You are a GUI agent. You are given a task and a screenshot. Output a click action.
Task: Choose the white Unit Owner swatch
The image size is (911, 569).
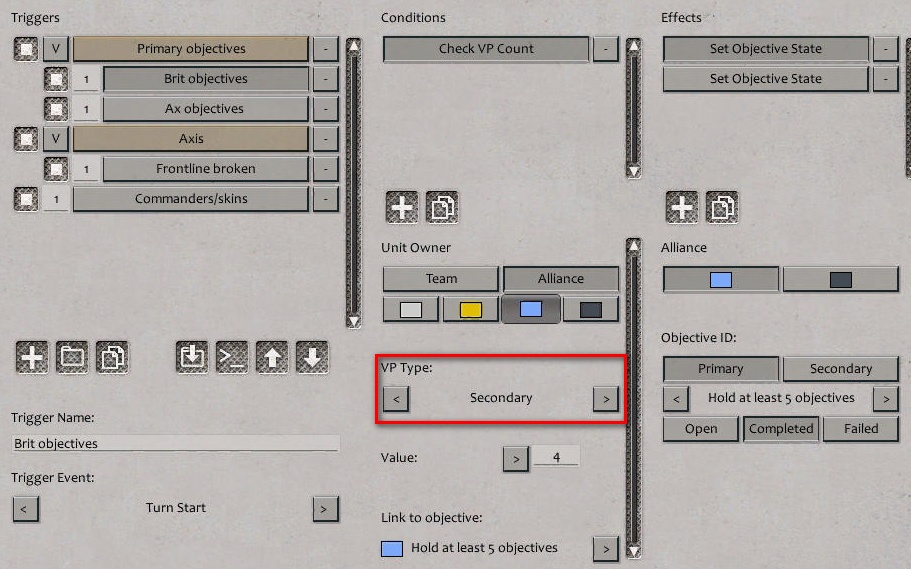pyautogui.click(x=411, y=310)
